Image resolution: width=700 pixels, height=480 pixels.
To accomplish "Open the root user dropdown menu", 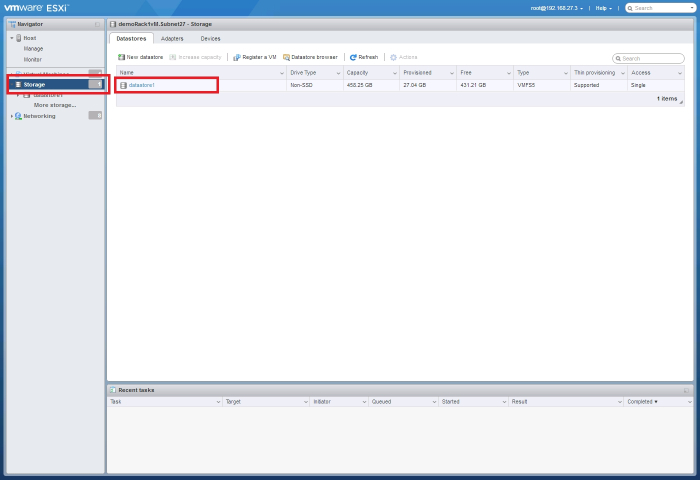I will pyautogui.click(x=557, y=8).
